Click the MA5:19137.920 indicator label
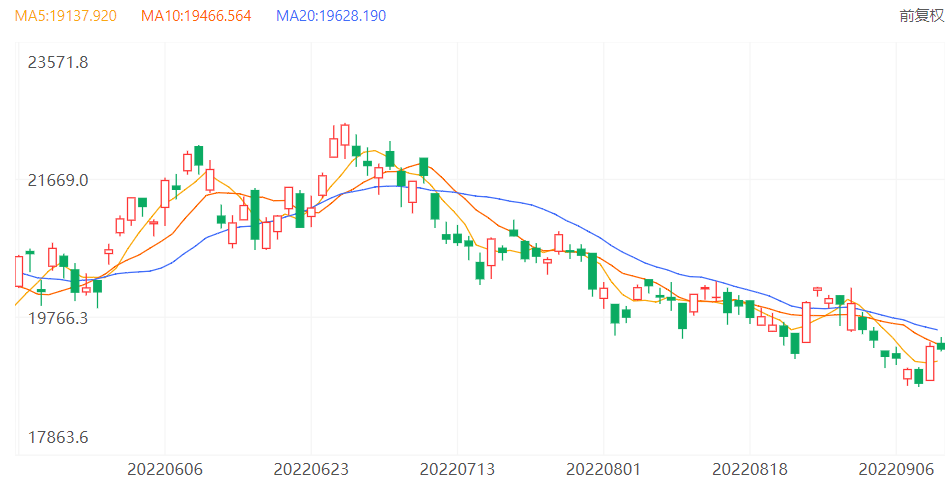The image size is (952, 482). pos(66,16)
